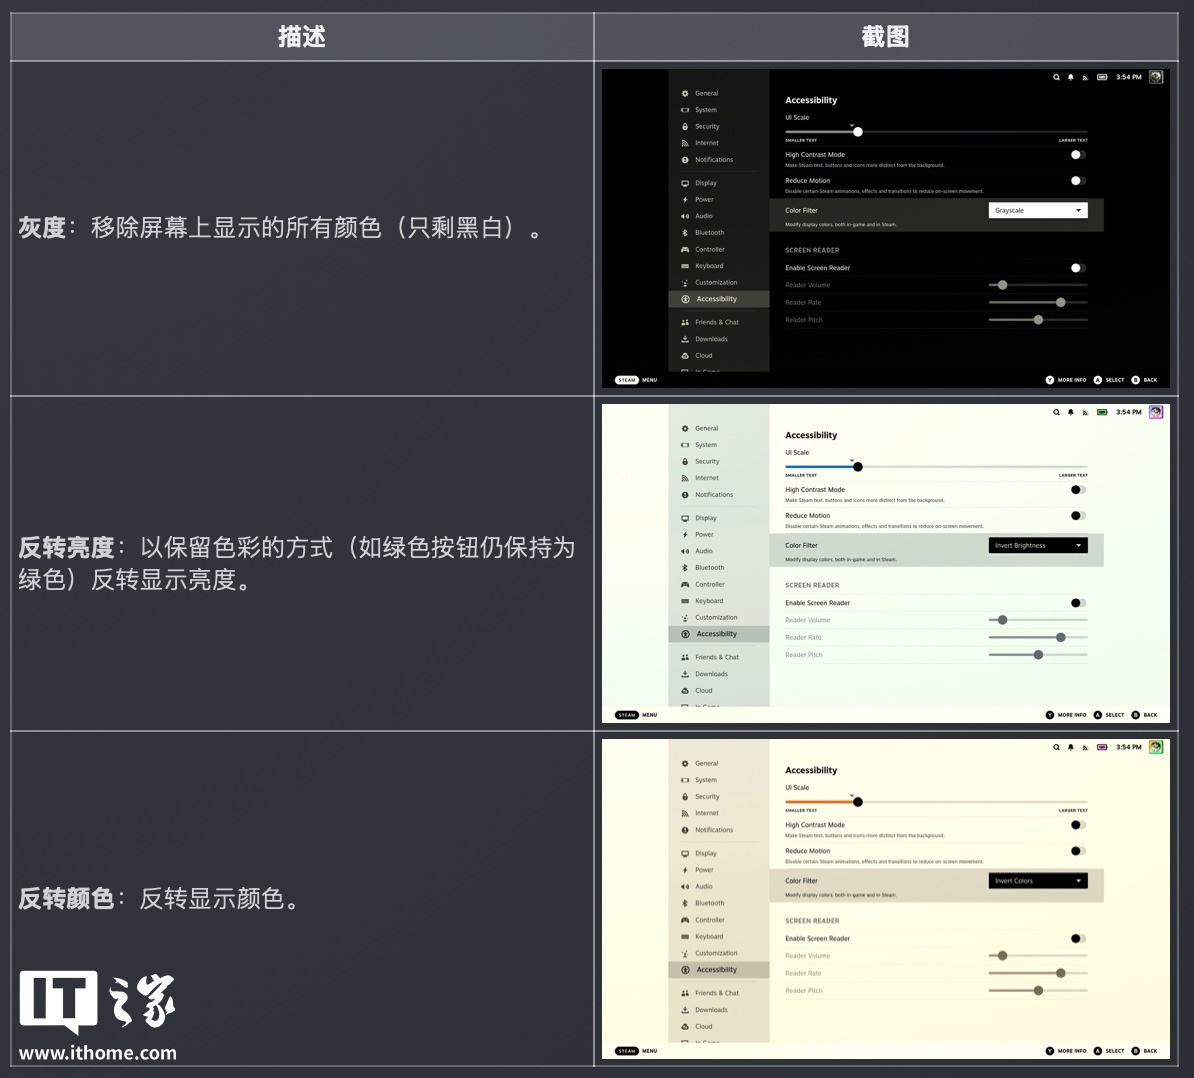The width and height of the screenshot is (1194, 1078).
Task: Click General gear icon in Grayscale screenshot
Action: click(685, 94)
